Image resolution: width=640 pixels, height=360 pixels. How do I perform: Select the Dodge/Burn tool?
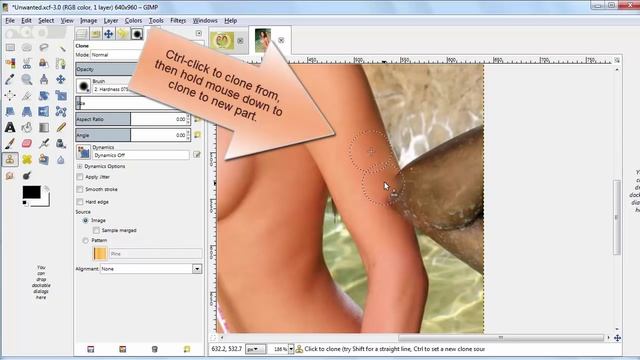pyautogui.click(x=27, y=176)
